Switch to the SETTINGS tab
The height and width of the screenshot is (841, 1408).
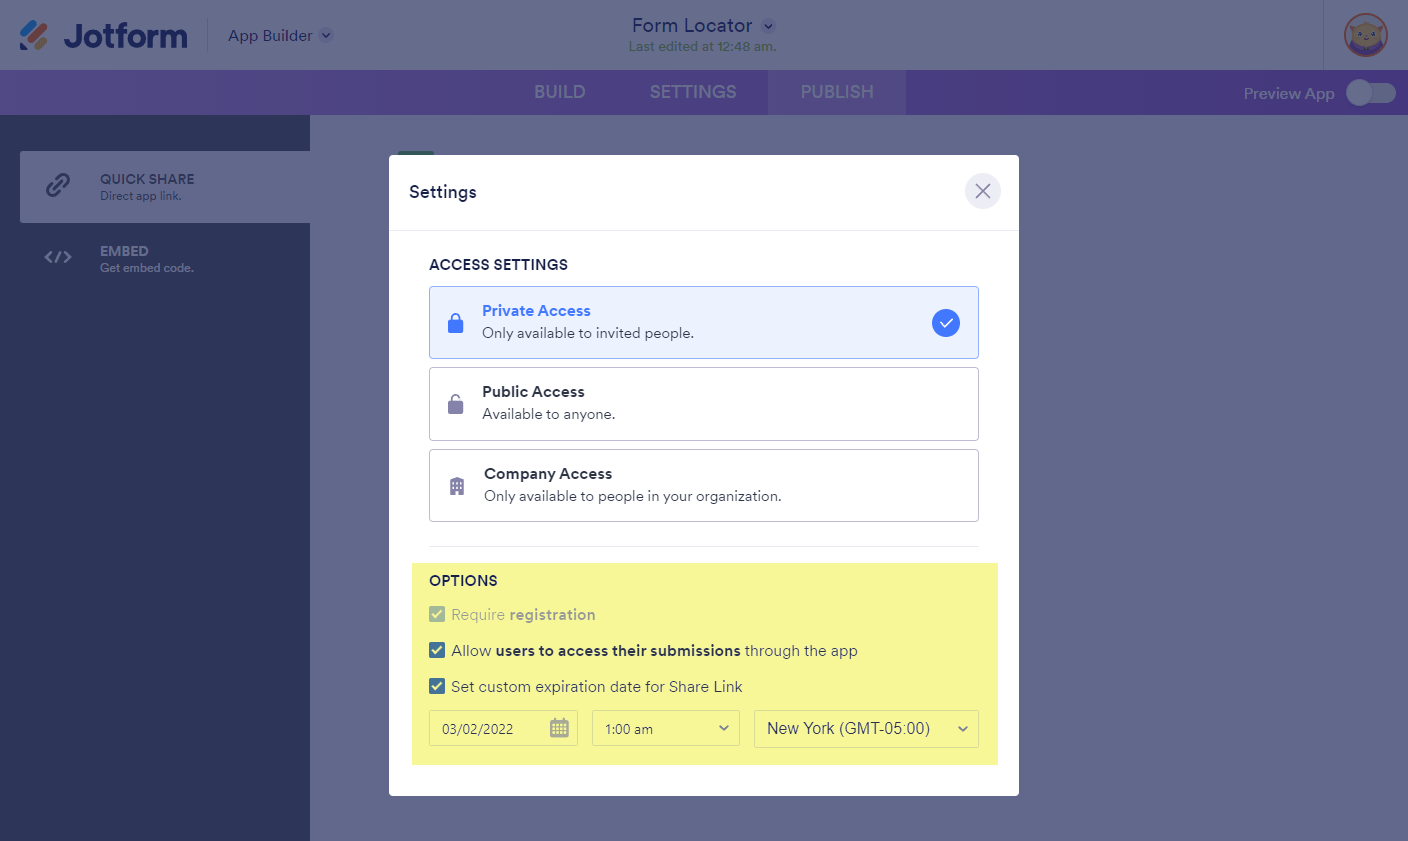coord(693,92)
